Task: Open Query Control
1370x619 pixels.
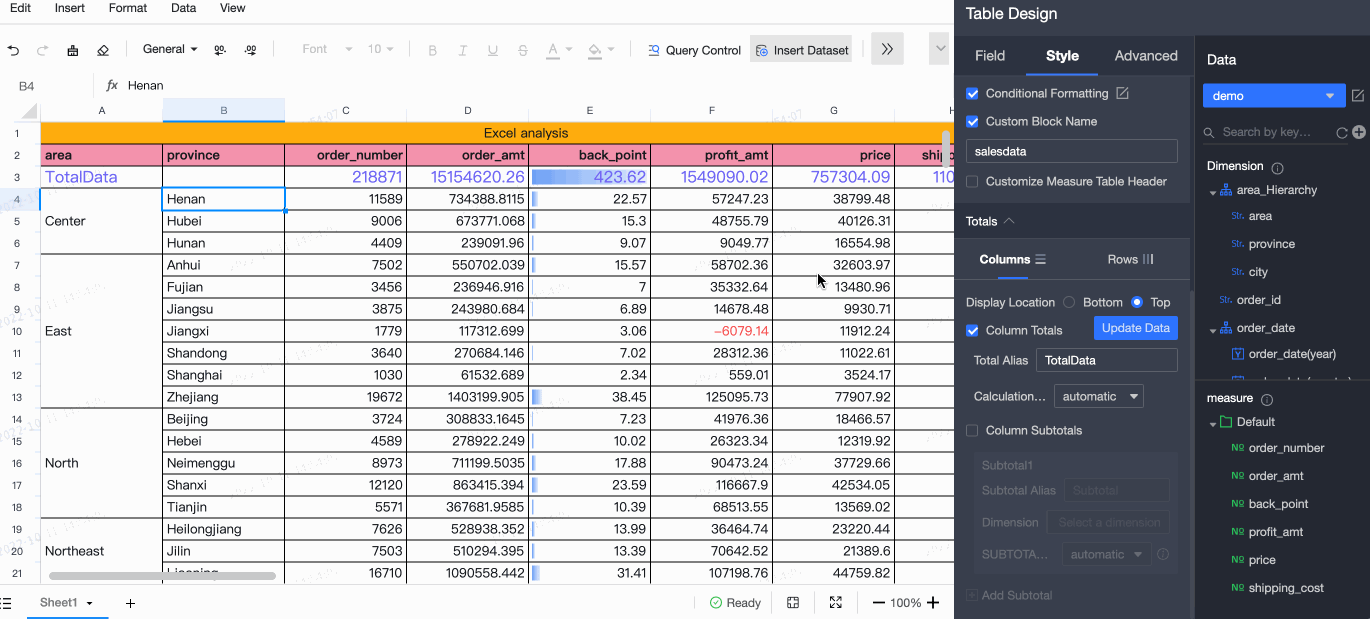Action: click(x=694, y=50)
